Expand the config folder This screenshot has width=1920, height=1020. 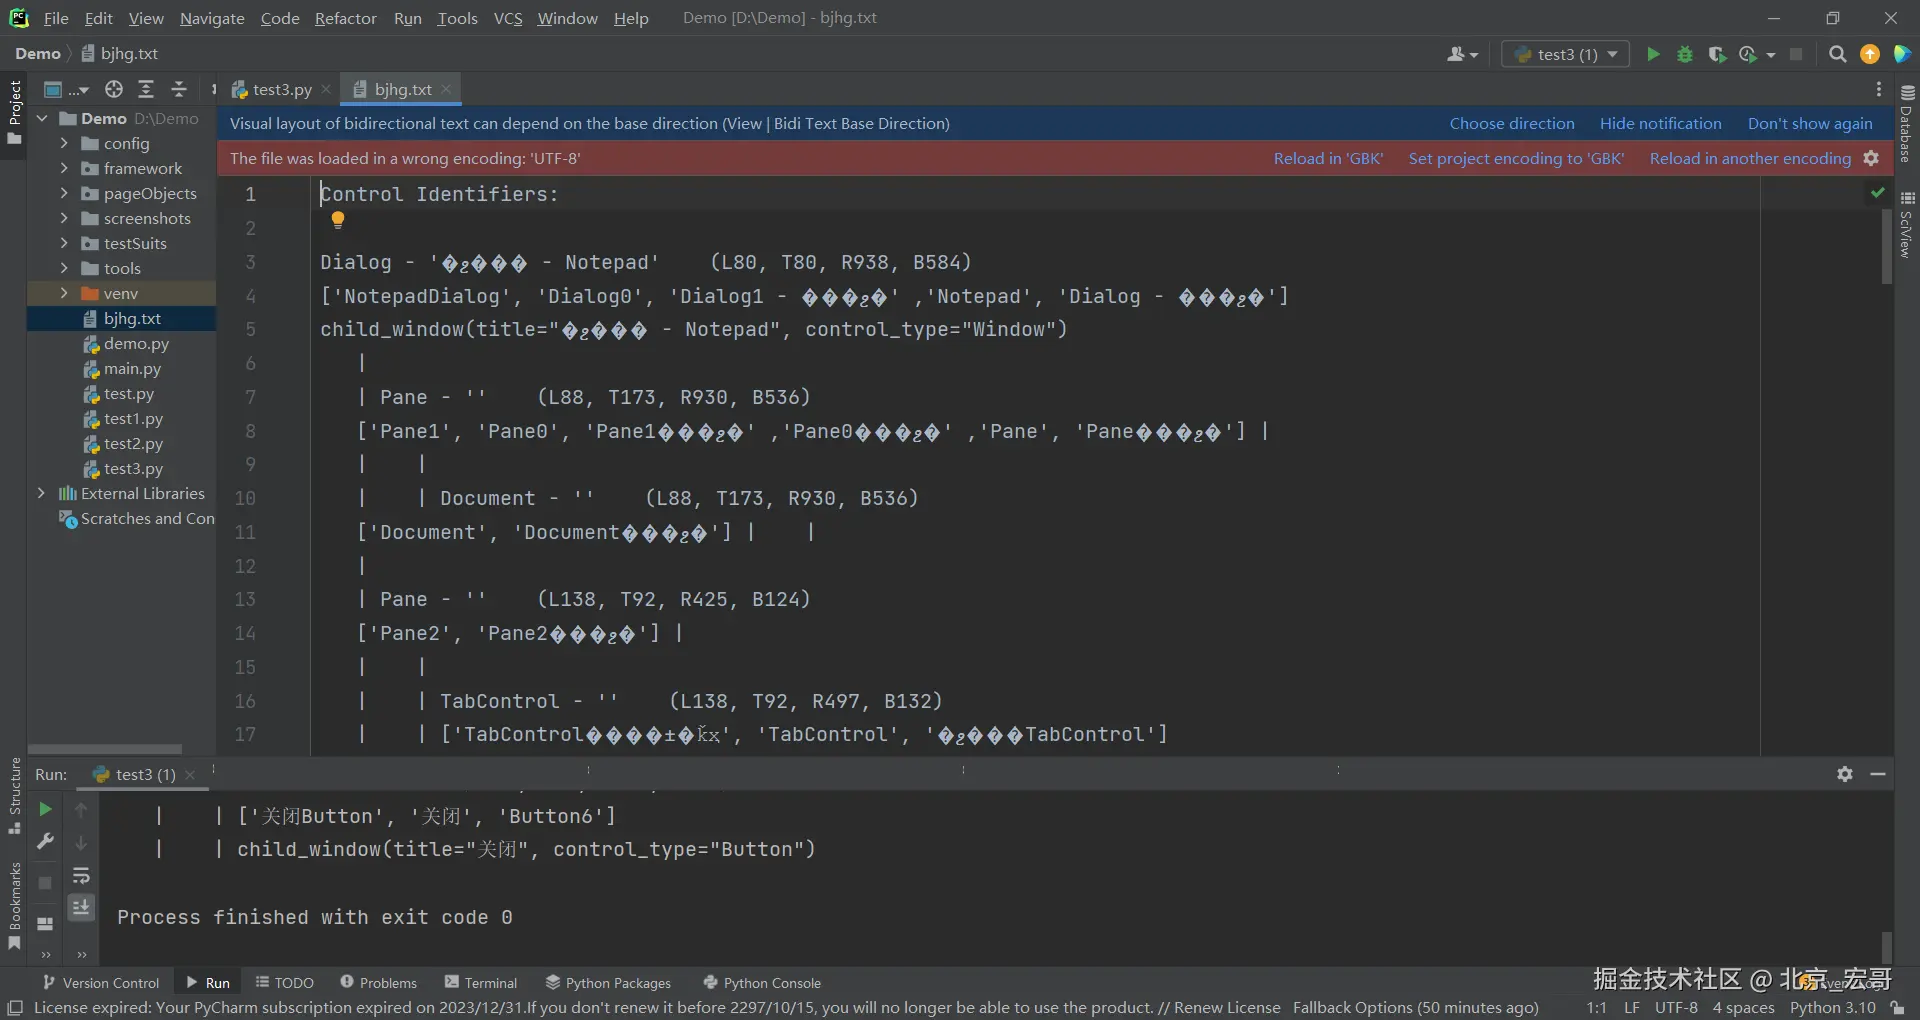point(64,143)
